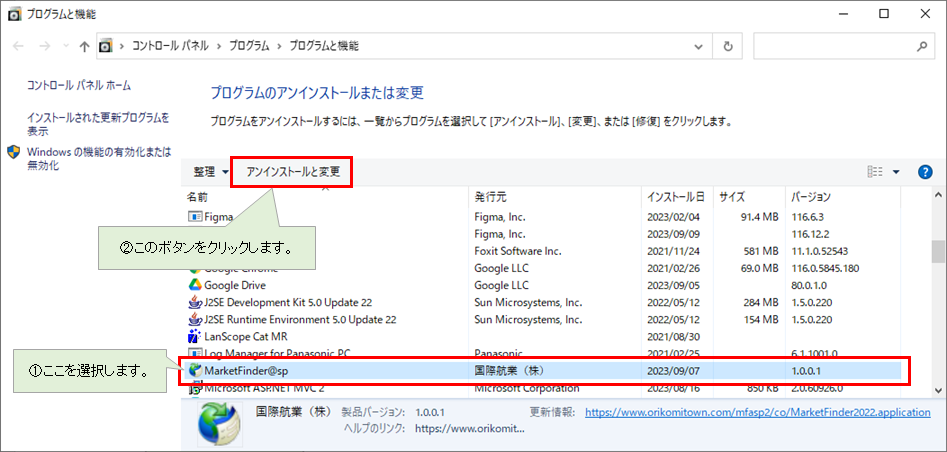The height and width of the screenshot is (452, 947).
Task: Click the アンインストールと変更 button
Action: pyautogui.click(x=293, y=172)
